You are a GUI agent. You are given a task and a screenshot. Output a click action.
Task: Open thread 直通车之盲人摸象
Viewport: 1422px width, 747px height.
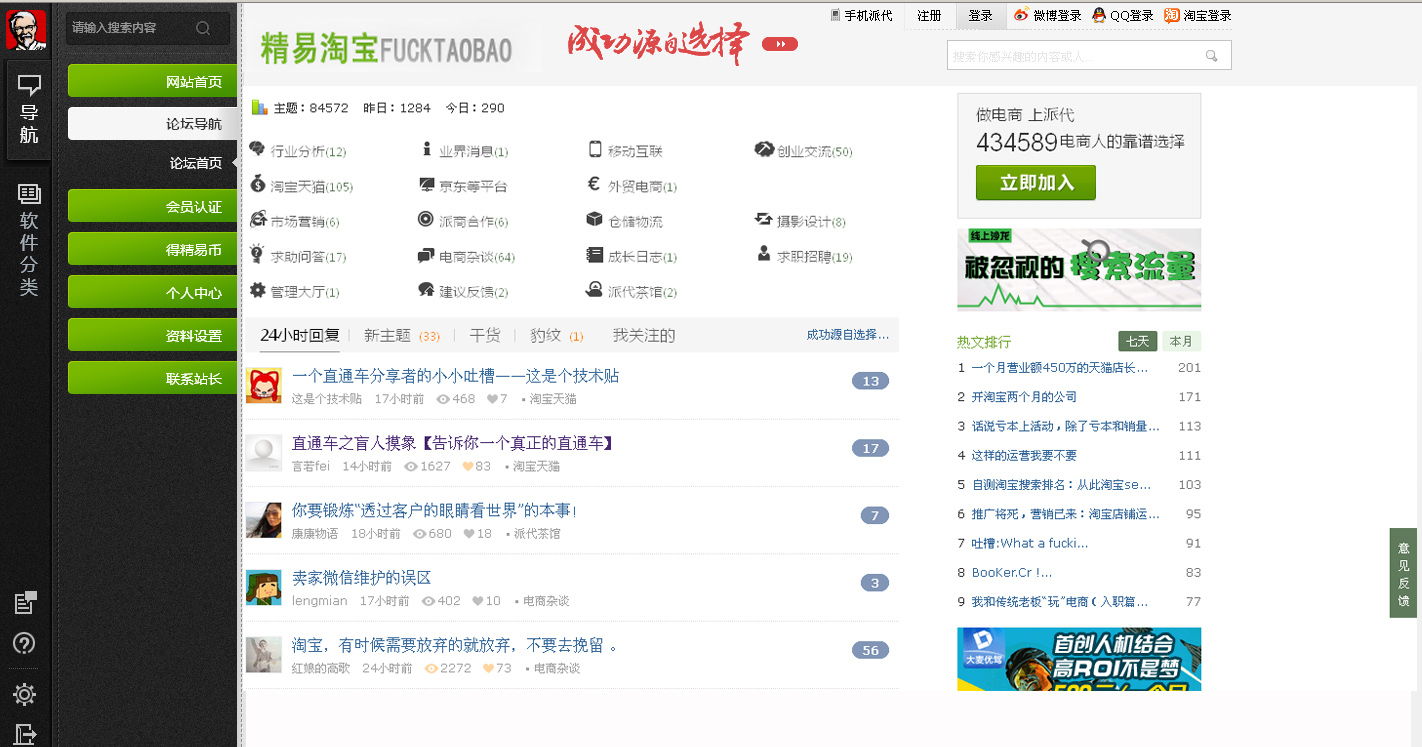point(452,443)
